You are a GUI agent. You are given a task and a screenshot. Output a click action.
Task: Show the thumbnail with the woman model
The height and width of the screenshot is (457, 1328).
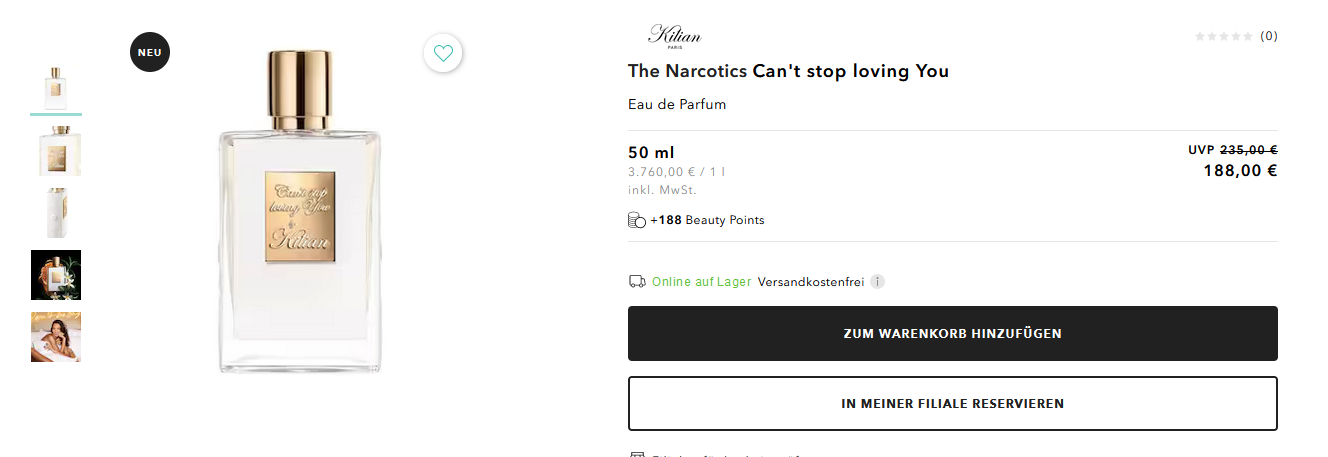click(x=56, y=337)
